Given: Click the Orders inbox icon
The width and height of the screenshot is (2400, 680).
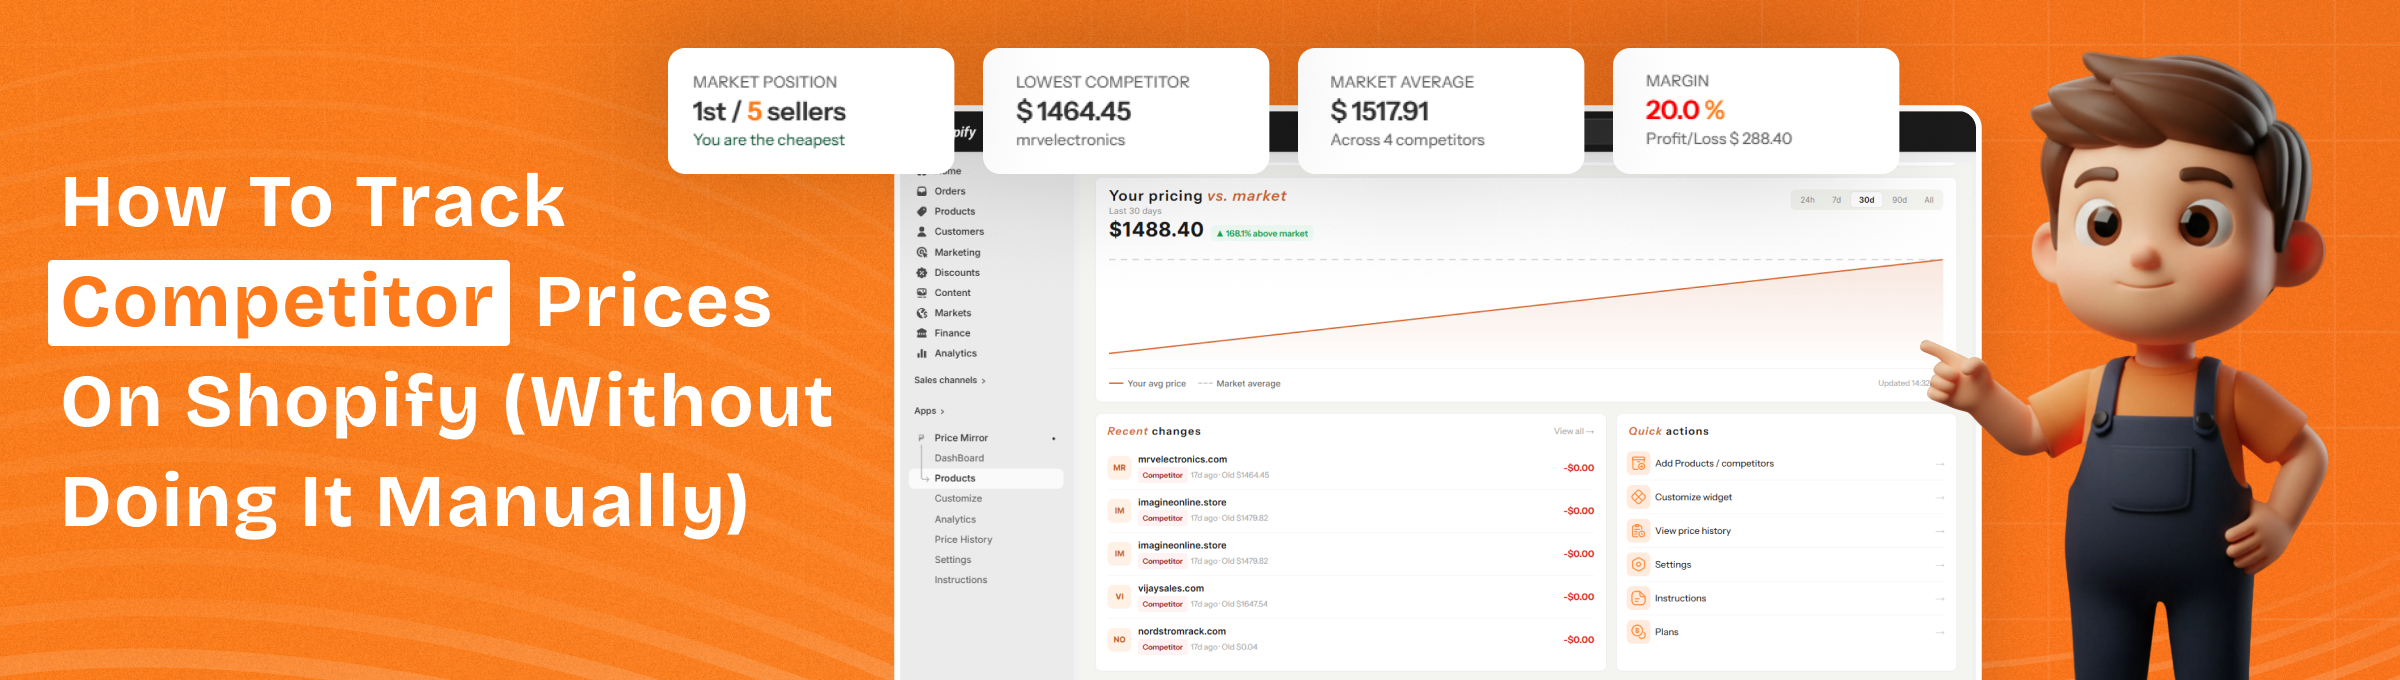Looking at the screenshot, I should [922, 191].
